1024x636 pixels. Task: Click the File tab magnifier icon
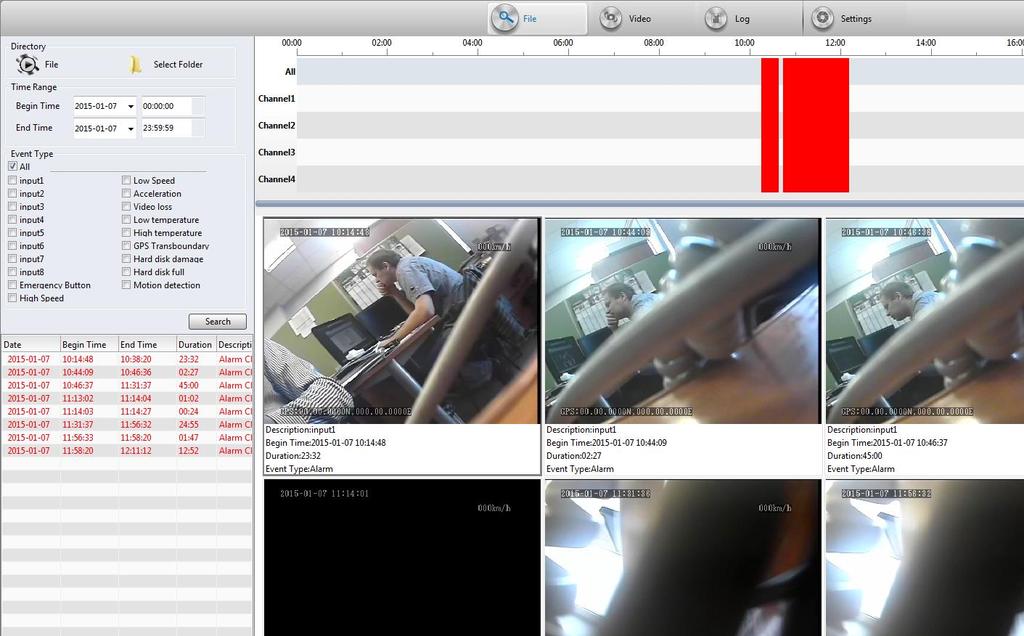point(504,18)
